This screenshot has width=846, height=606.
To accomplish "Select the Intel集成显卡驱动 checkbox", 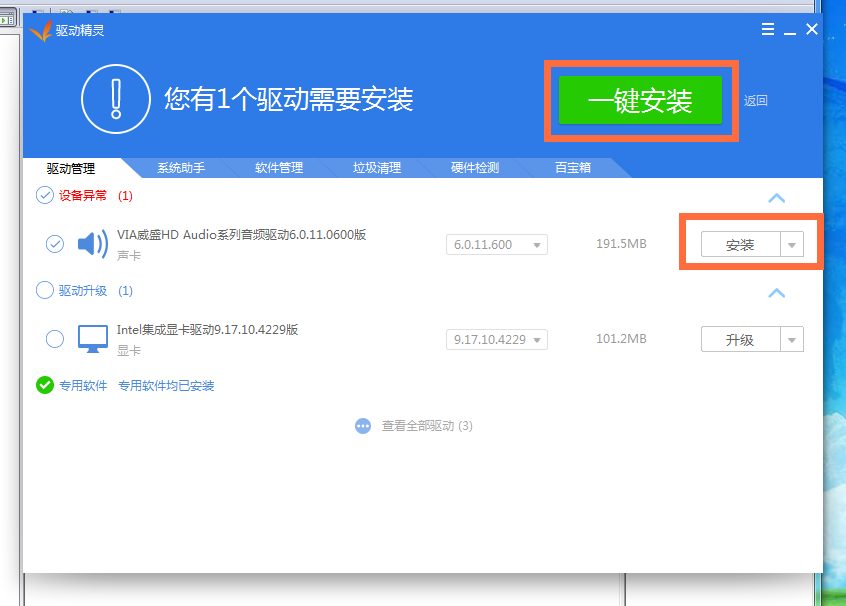I will (x=54, y=338).
